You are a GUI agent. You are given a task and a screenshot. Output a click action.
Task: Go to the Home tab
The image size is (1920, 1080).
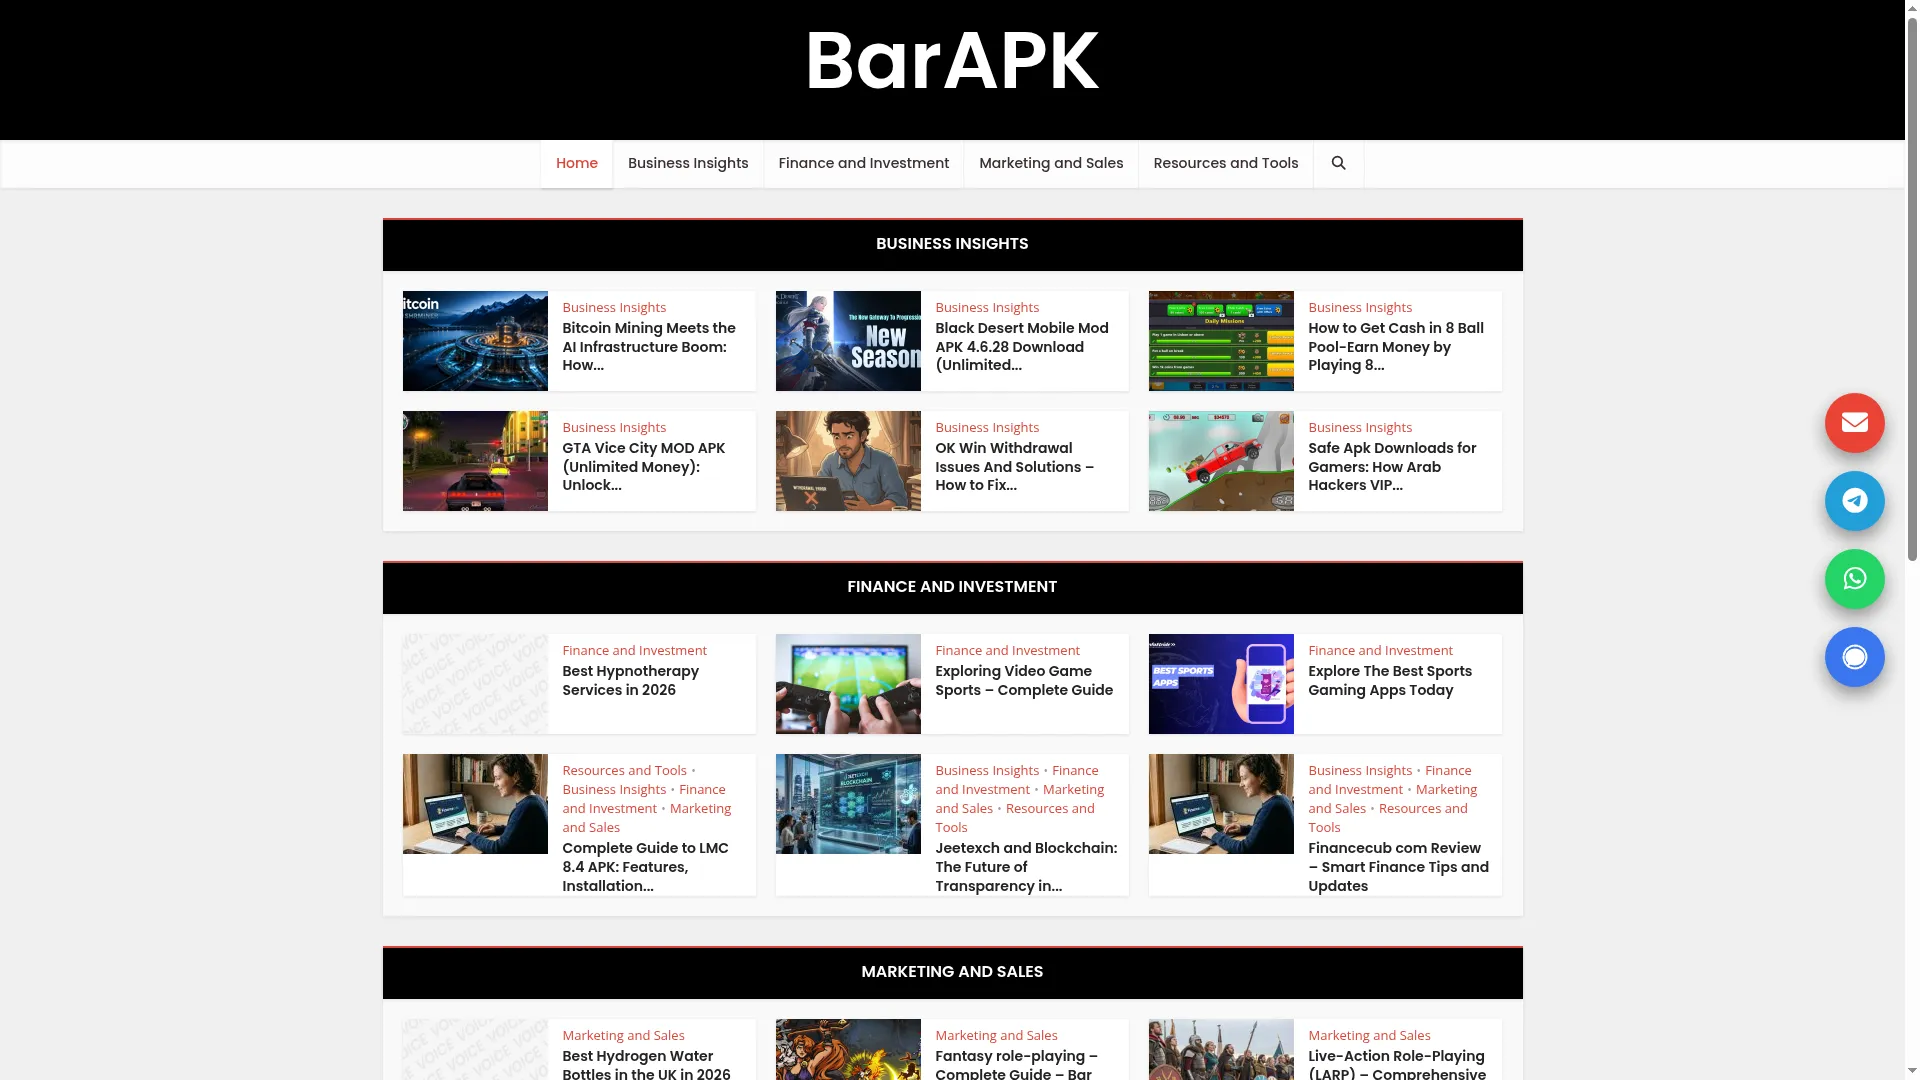577,163
